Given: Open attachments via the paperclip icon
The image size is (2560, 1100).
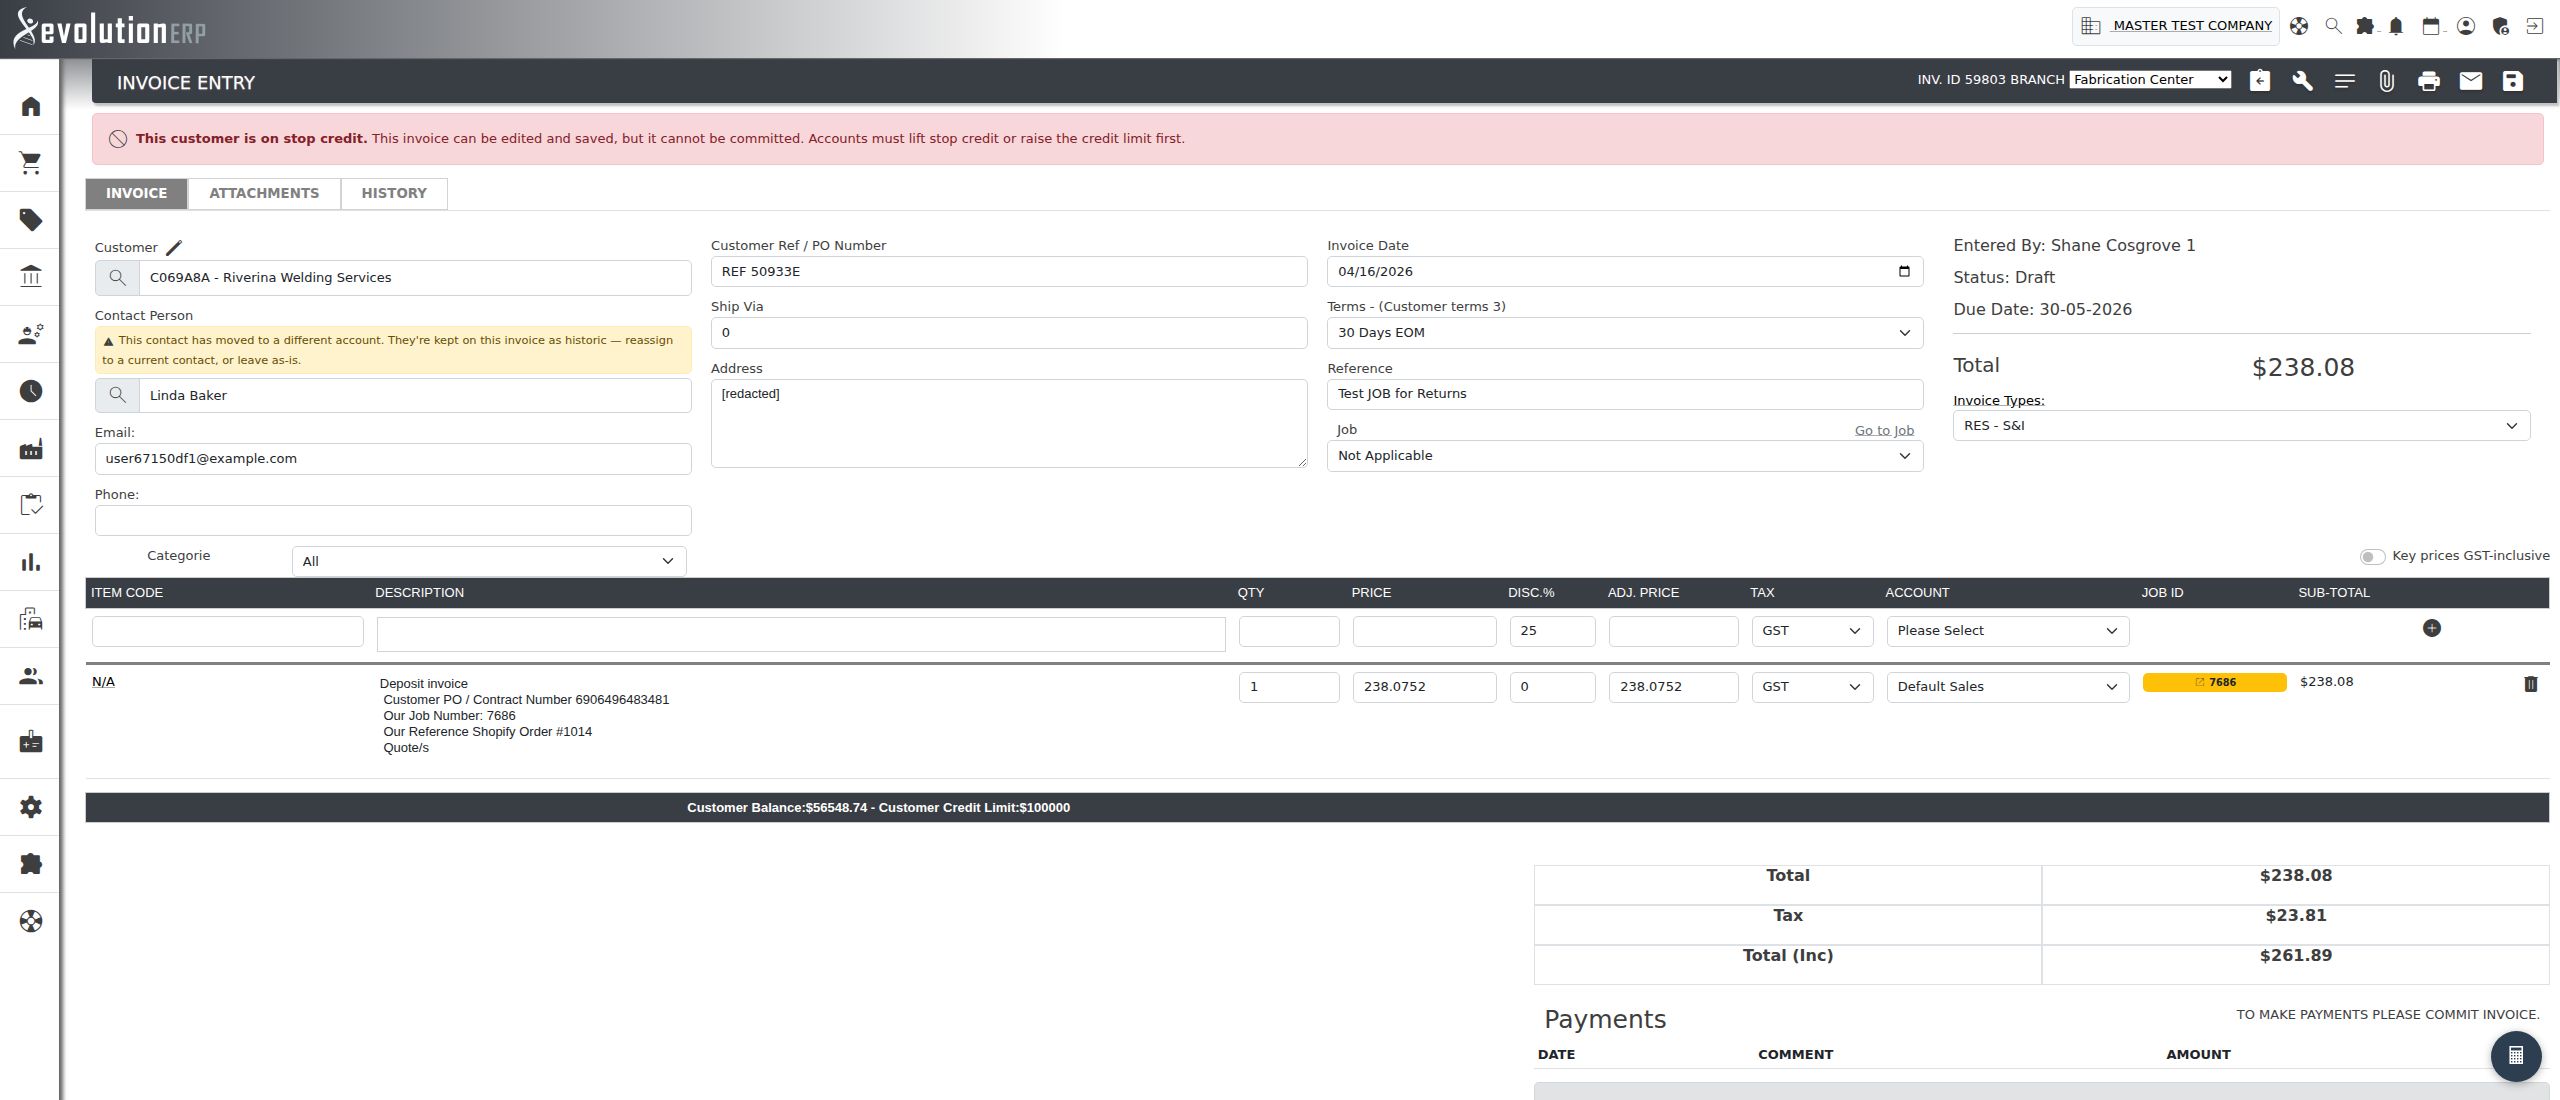Looking at the screenshot, I should pyautogui.click(x=2386, y=81).
